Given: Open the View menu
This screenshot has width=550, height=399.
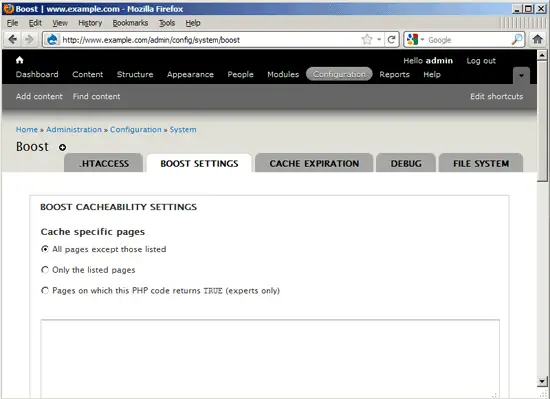Looking at the screenshot, I should pos(60,23).
